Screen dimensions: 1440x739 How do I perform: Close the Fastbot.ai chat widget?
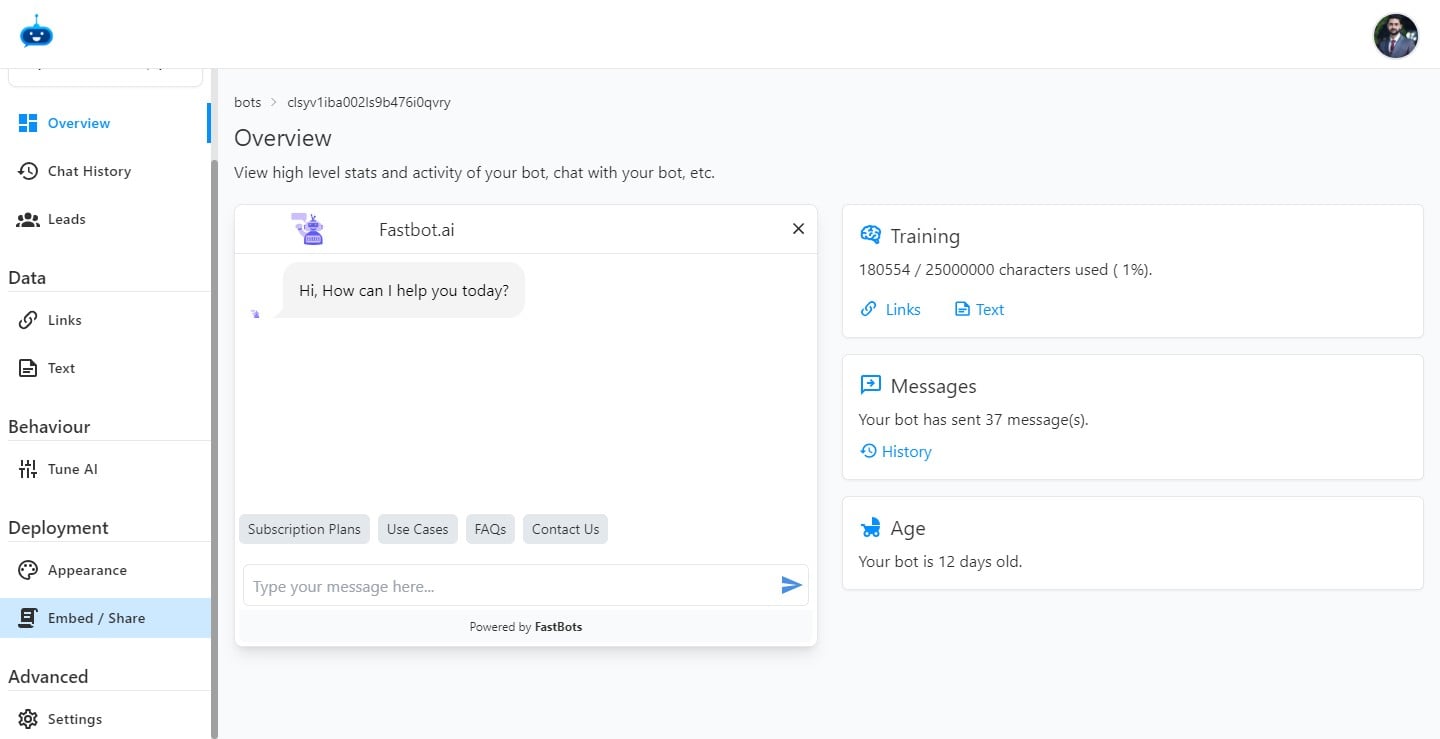point(798,229)
